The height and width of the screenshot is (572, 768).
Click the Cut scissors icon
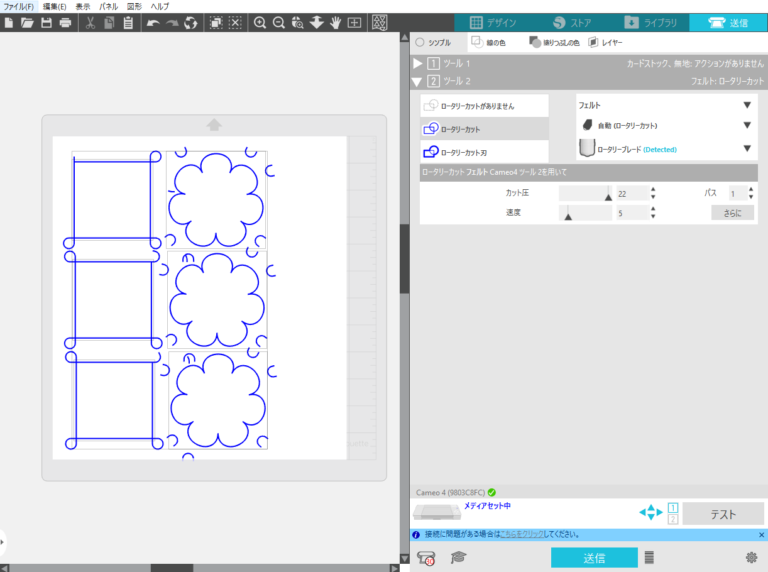(x=90, y=23)
